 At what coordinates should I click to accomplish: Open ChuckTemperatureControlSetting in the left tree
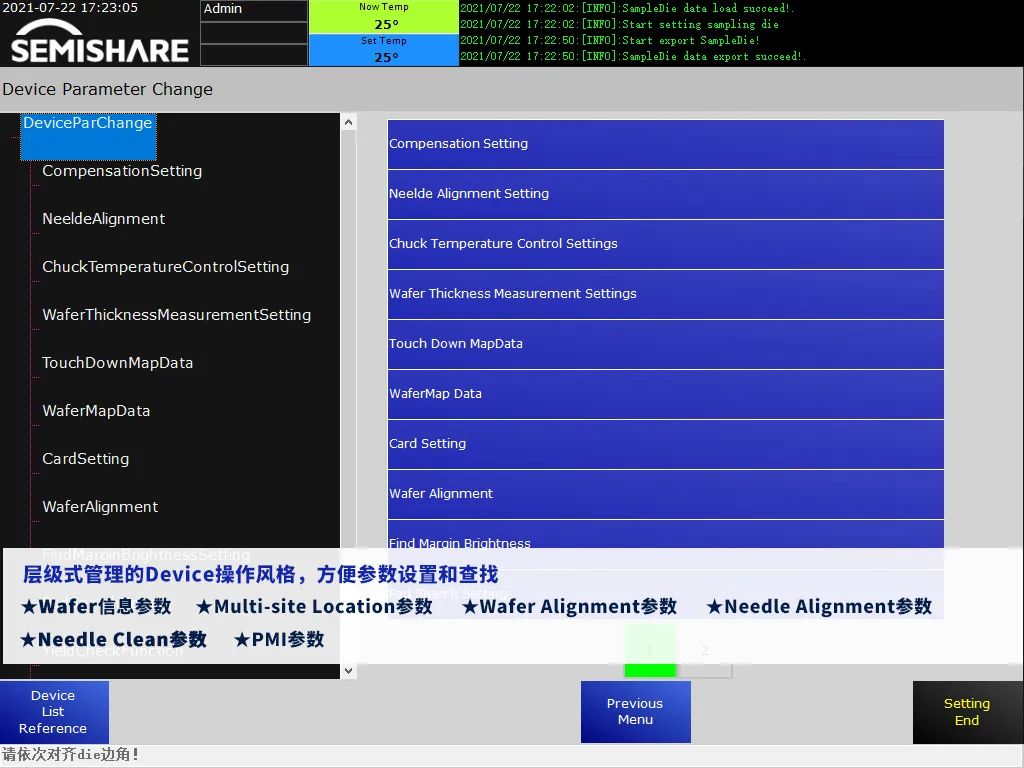166,267
